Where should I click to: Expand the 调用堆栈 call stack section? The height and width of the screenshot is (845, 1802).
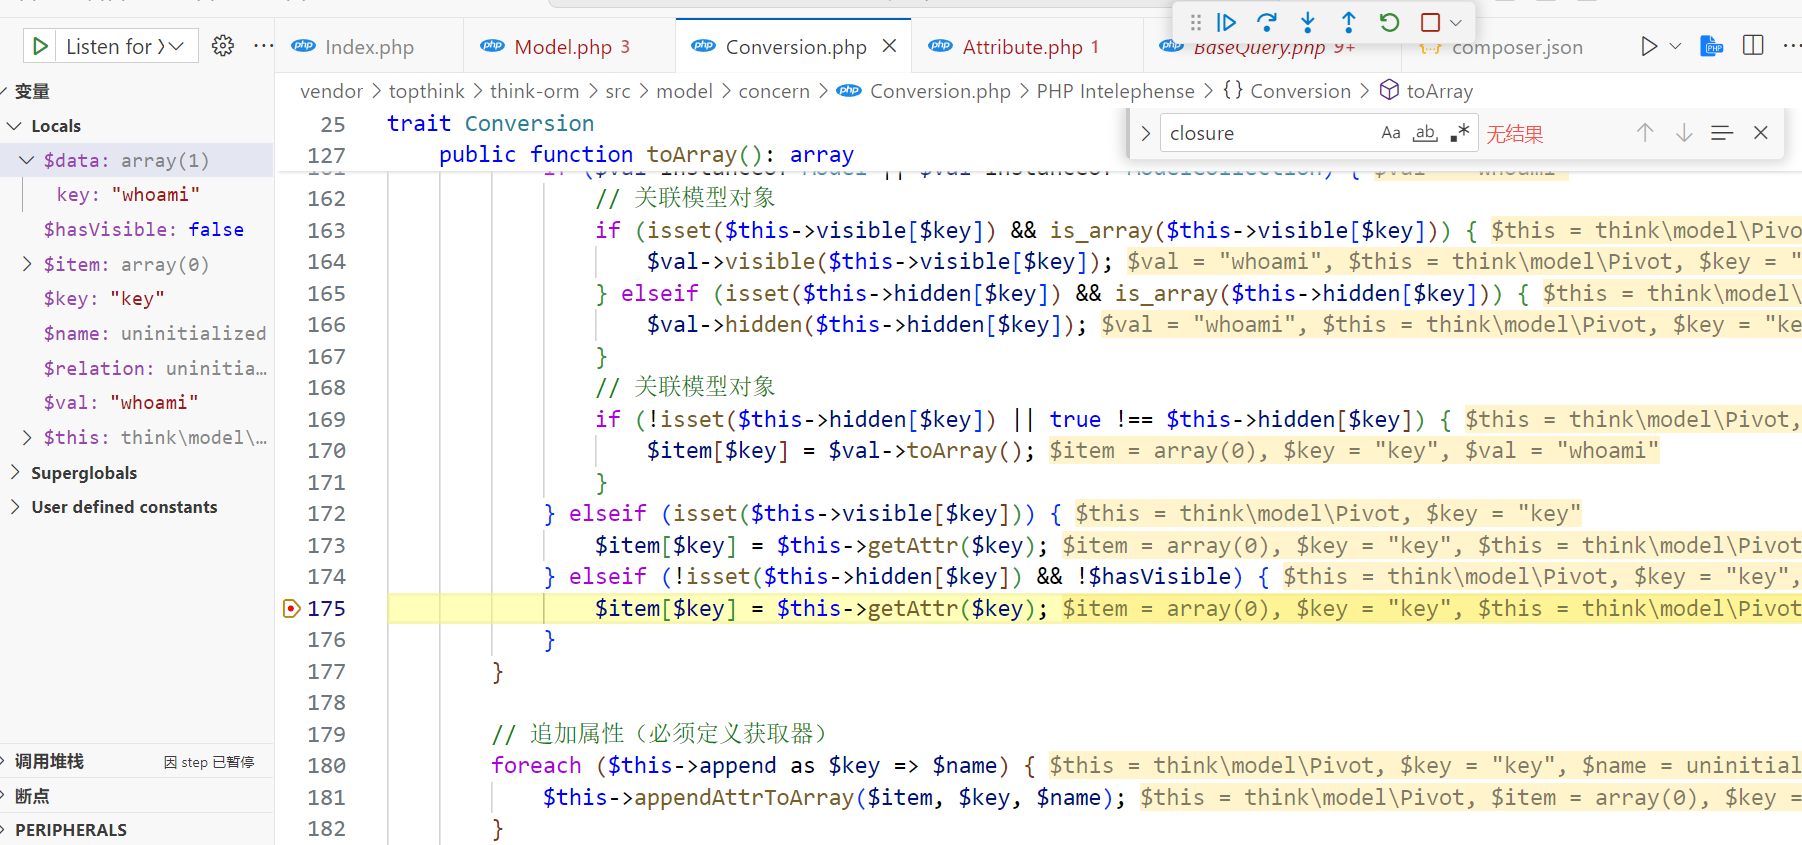pos(50,762)
